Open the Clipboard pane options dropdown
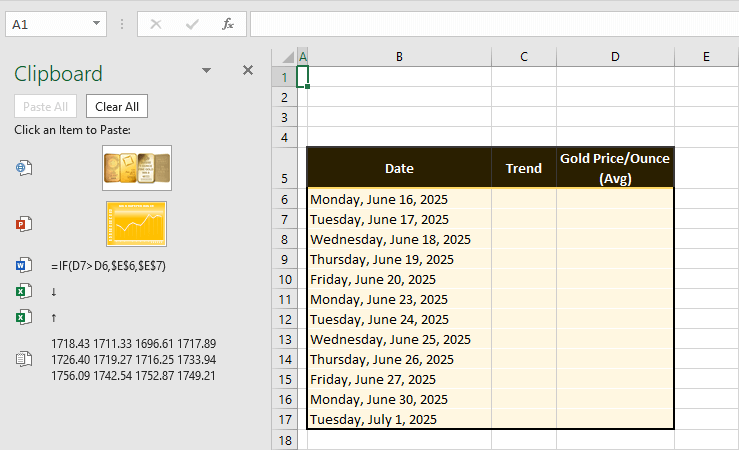 point(206,71)
